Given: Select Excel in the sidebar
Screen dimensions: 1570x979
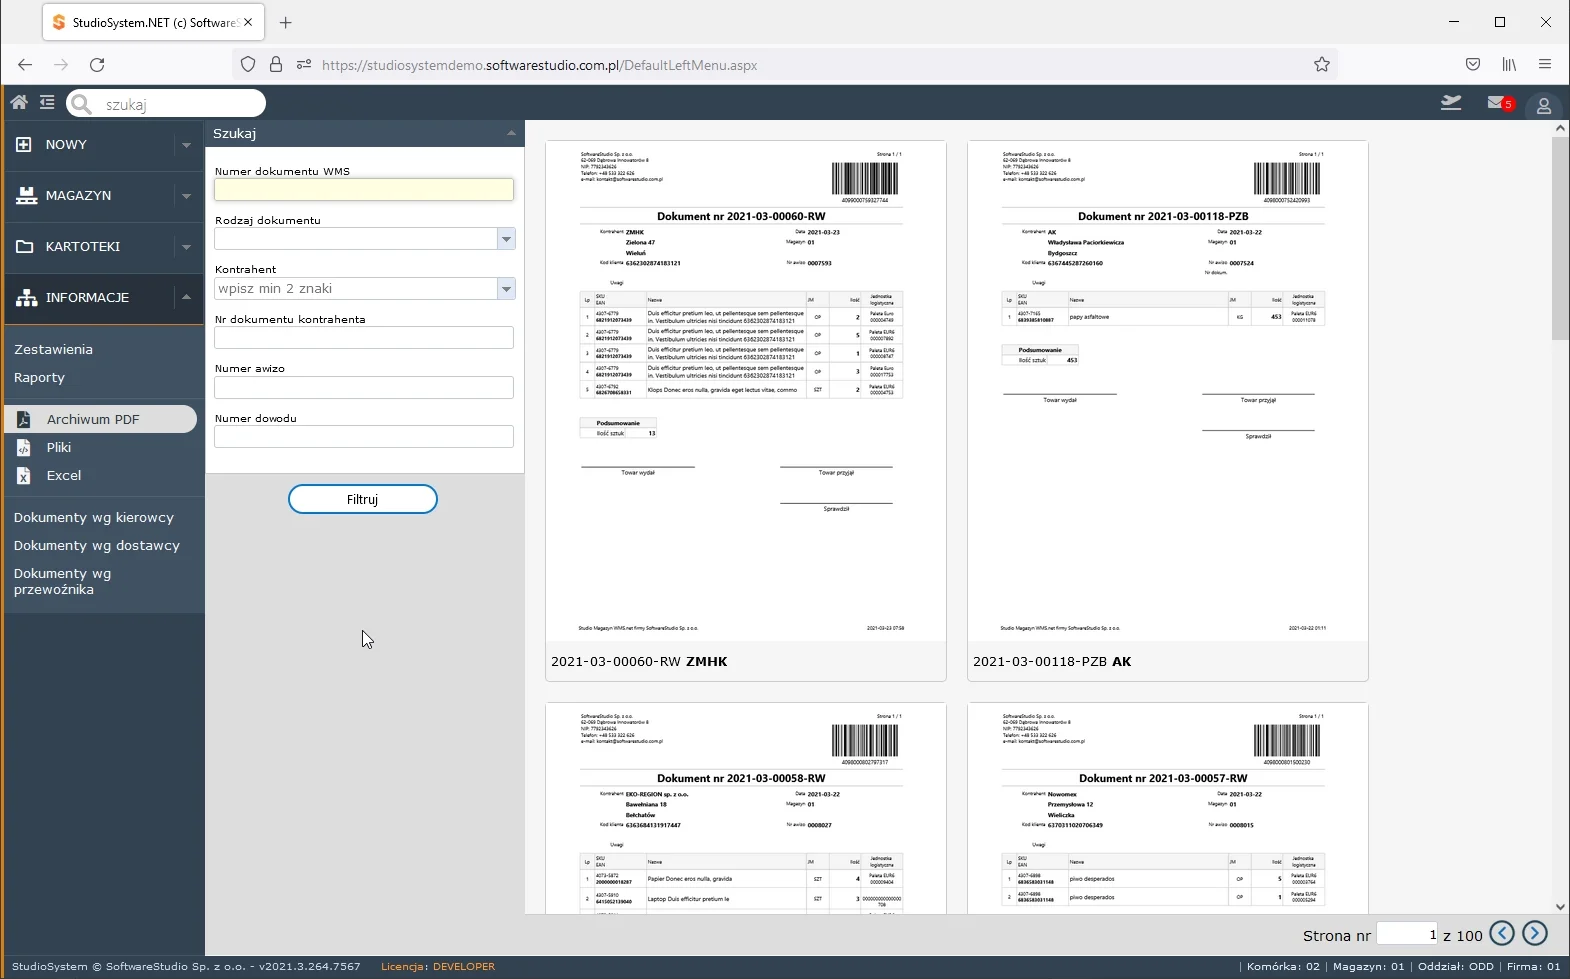Looking at the screenshot, I should point(64,476).
